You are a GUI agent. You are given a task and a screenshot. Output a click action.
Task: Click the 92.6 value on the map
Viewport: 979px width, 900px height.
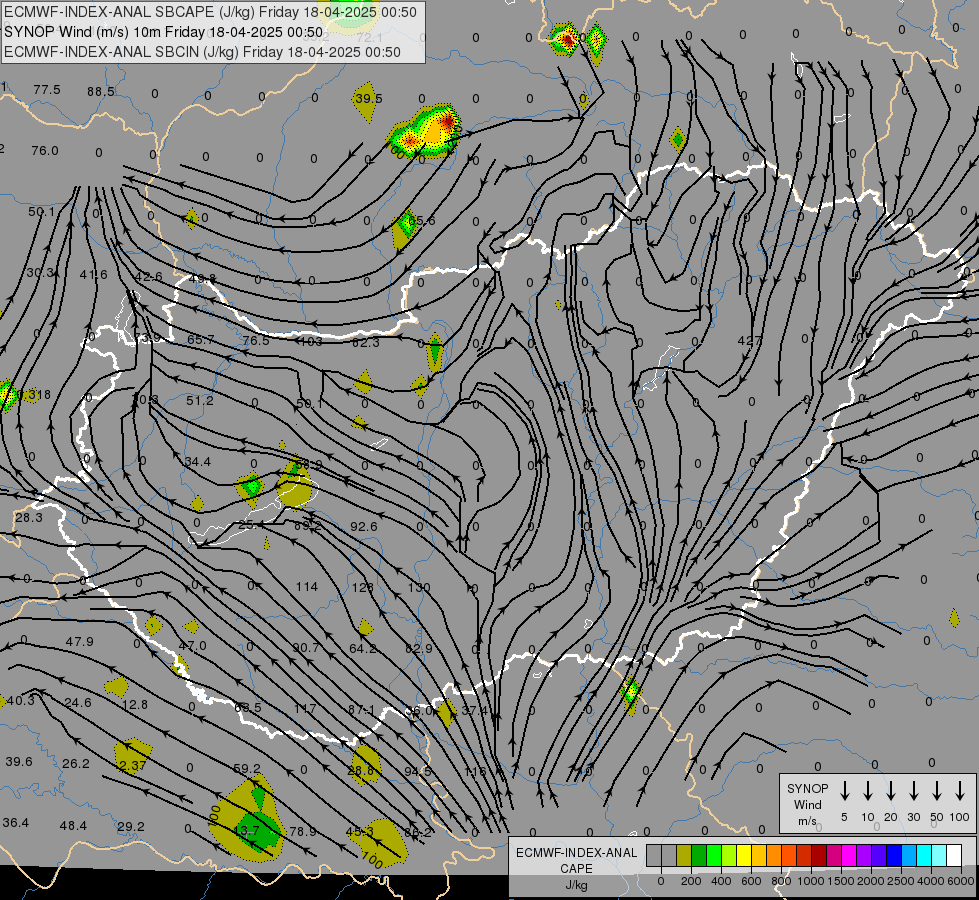pyautogui.click(x=363, y=527)
